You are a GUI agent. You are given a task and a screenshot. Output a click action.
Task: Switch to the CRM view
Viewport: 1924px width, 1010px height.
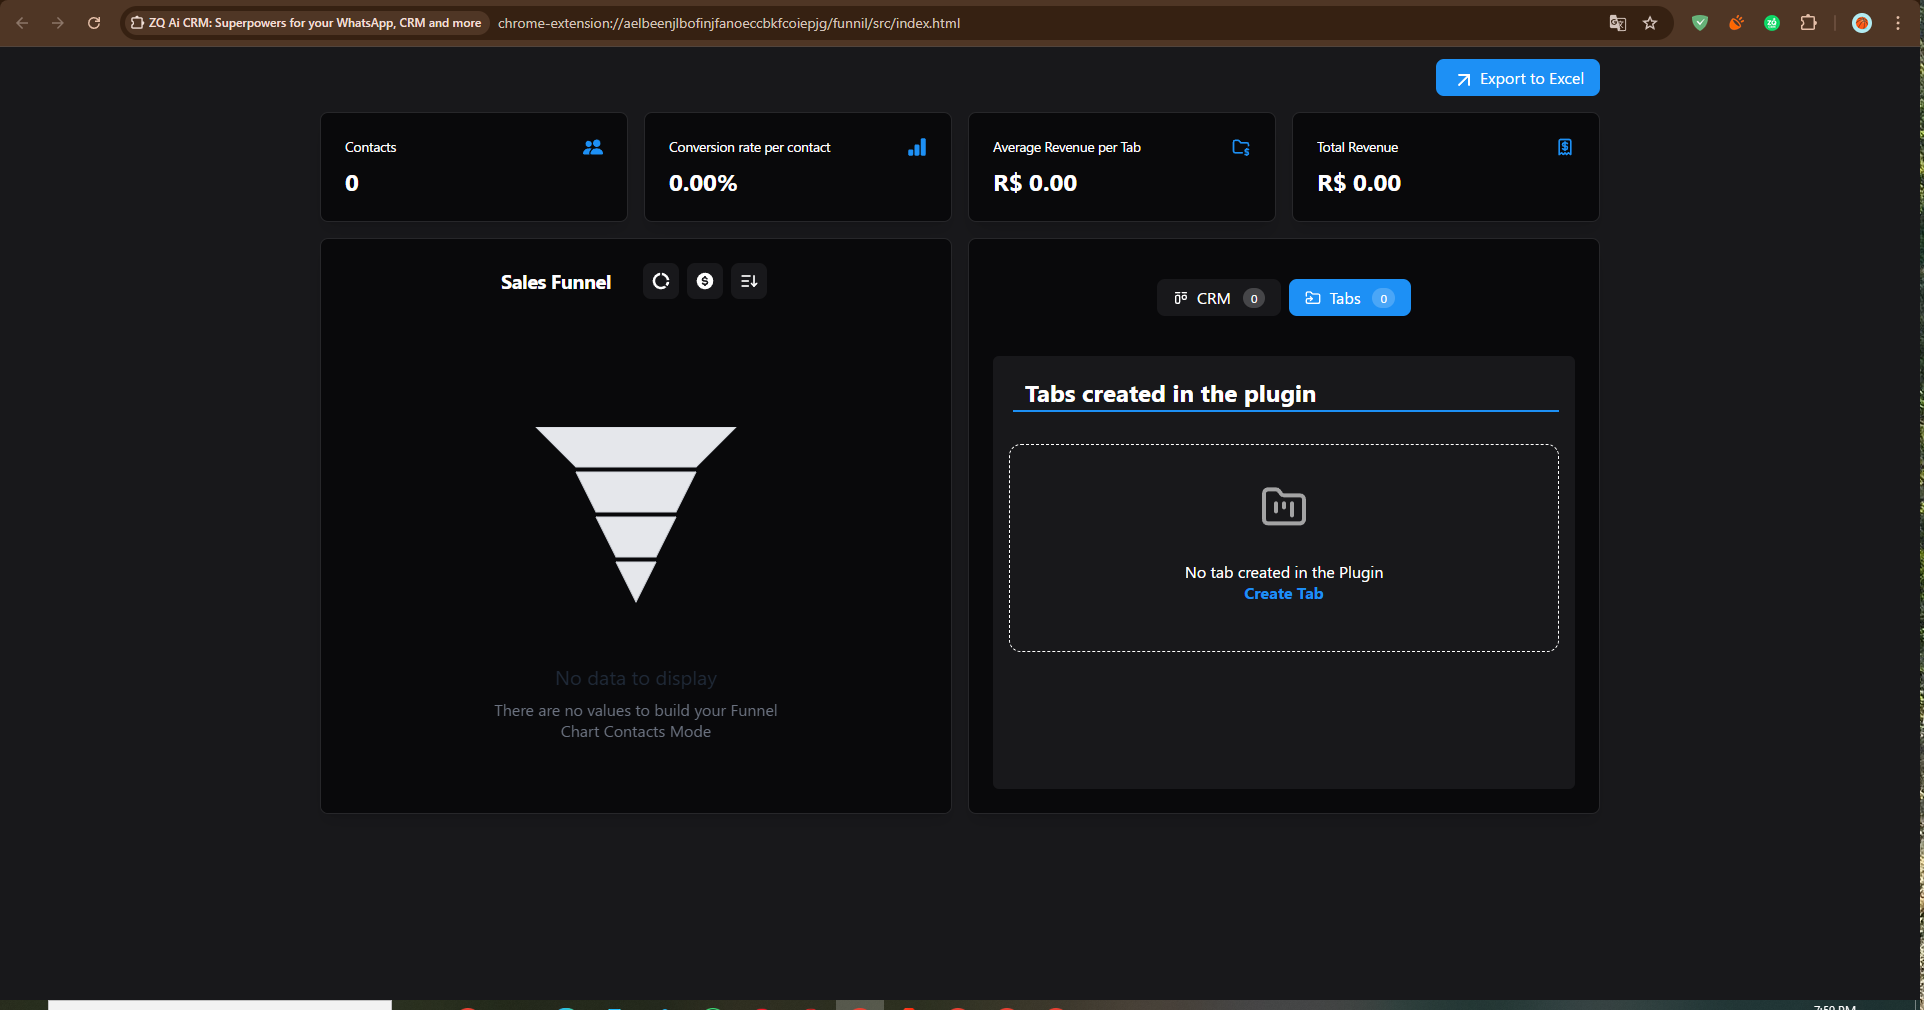1216,298
